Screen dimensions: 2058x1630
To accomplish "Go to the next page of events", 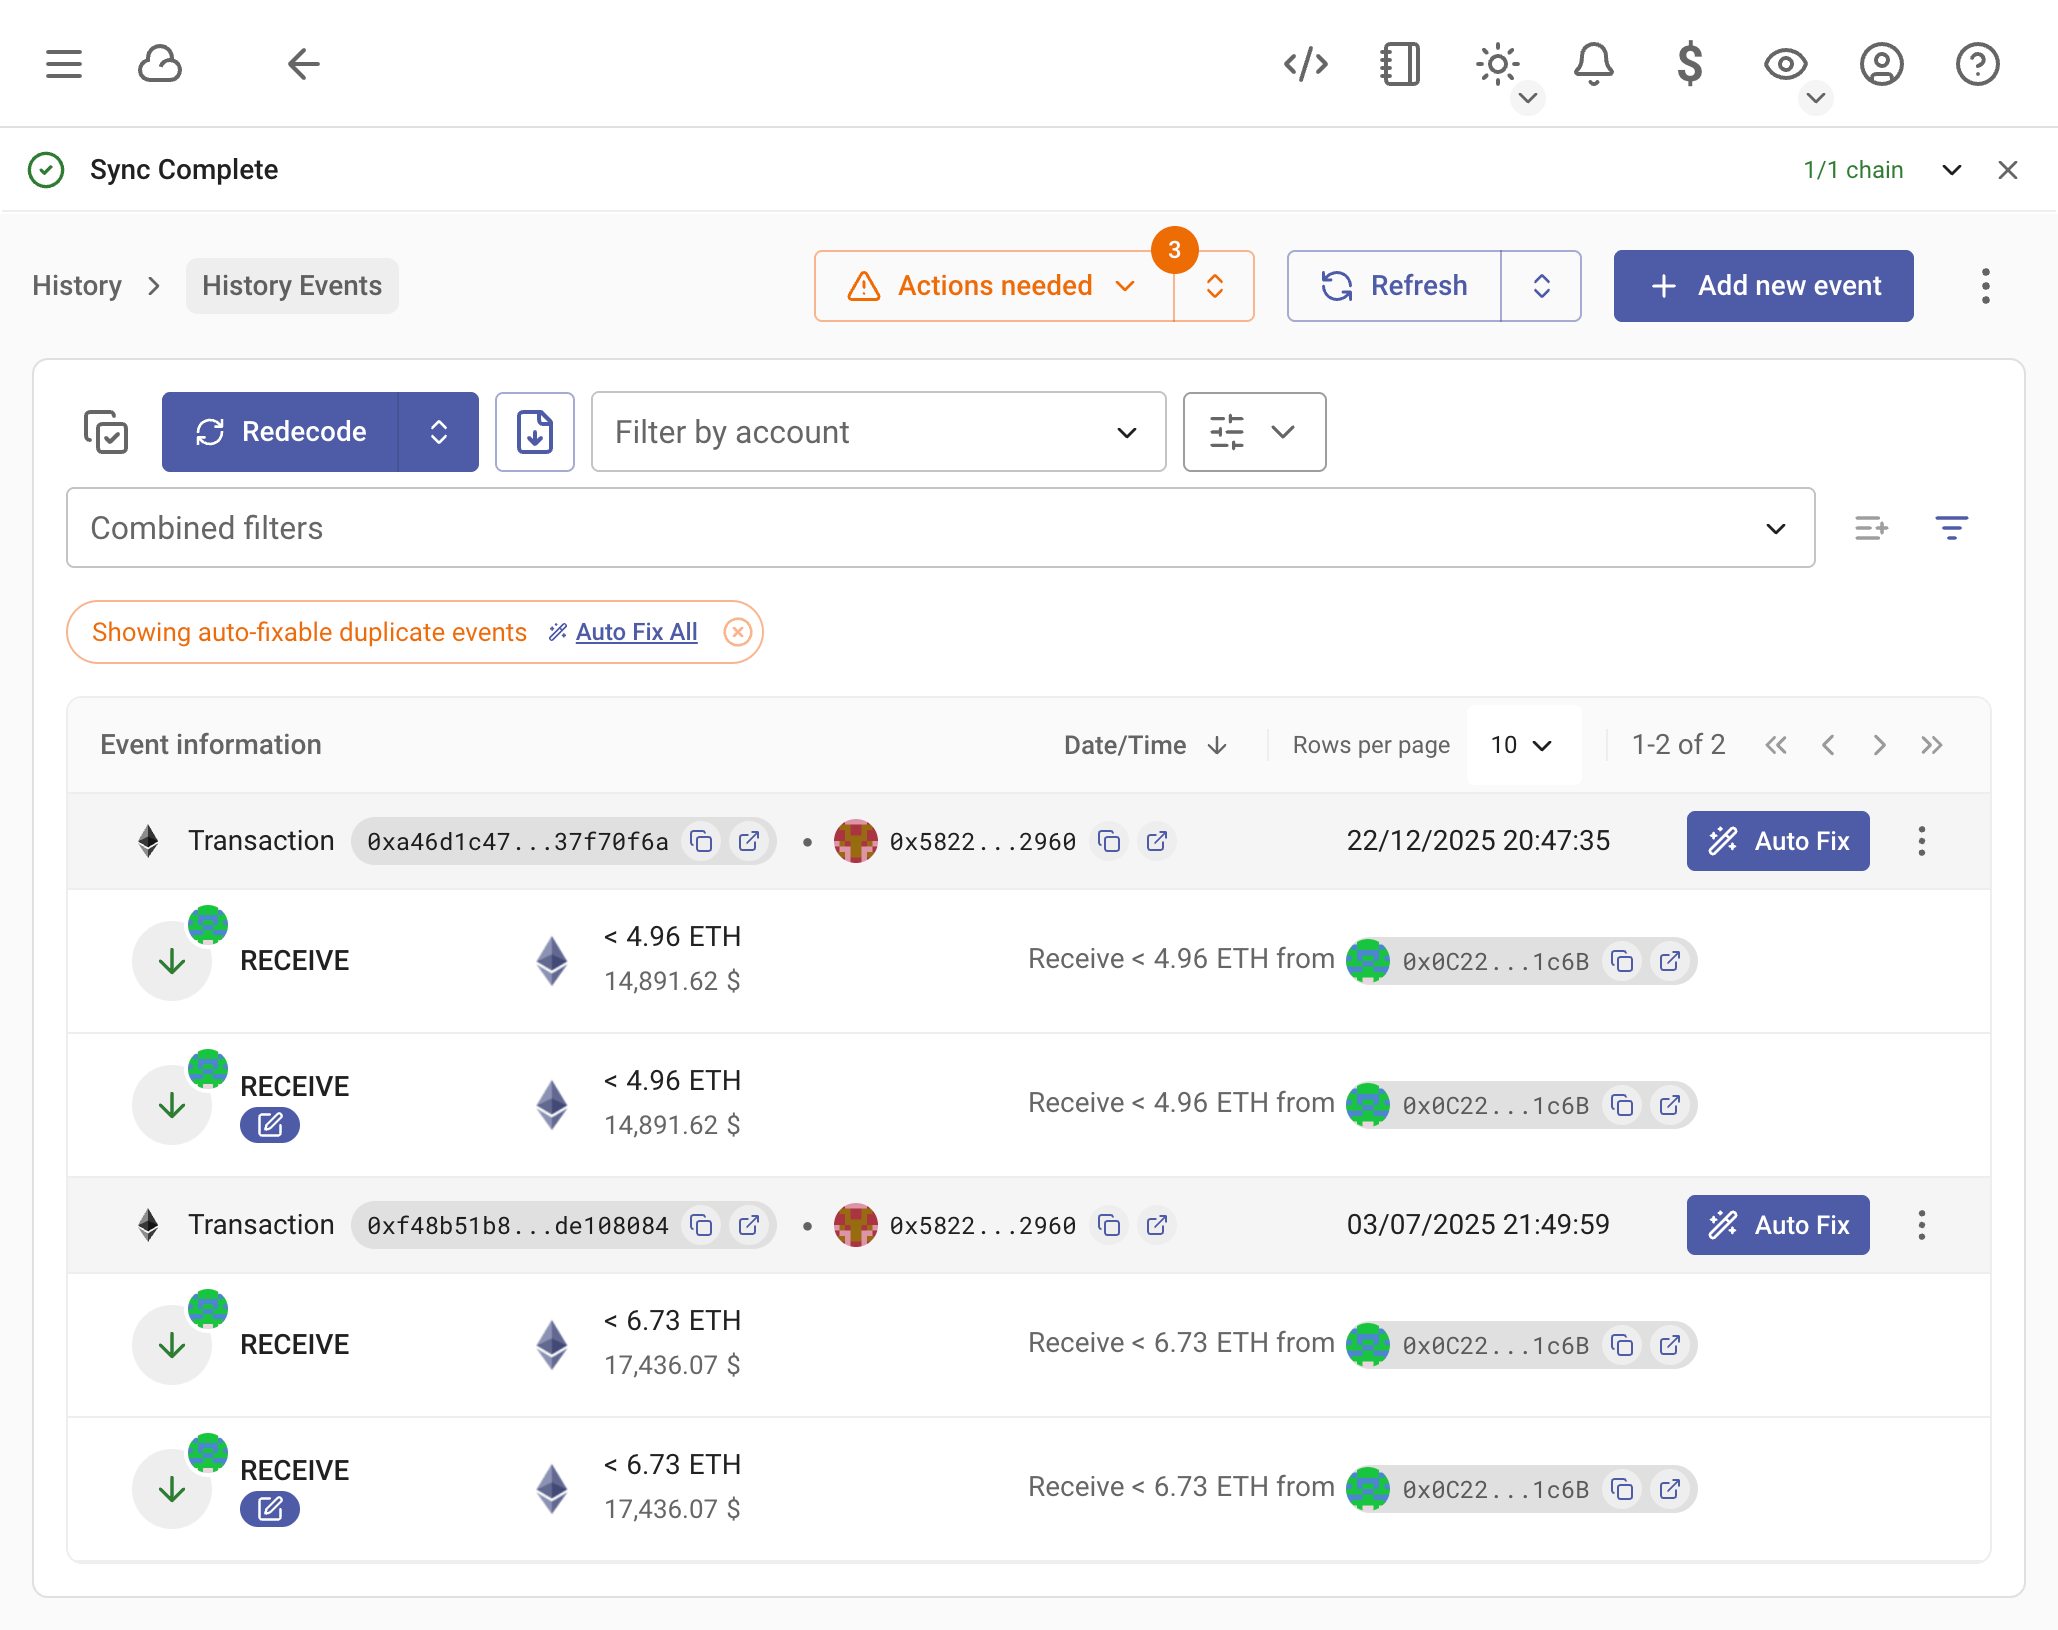I will 1880,744.
